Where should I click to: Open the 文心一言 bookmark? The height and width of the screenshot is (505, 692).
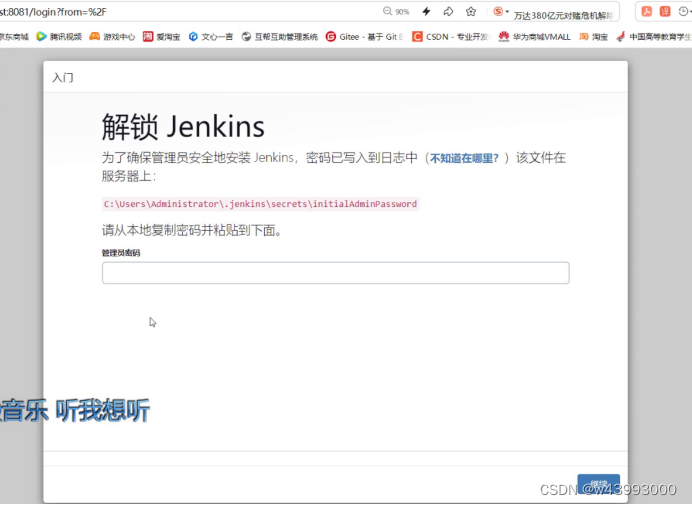(x=211, y=37)
